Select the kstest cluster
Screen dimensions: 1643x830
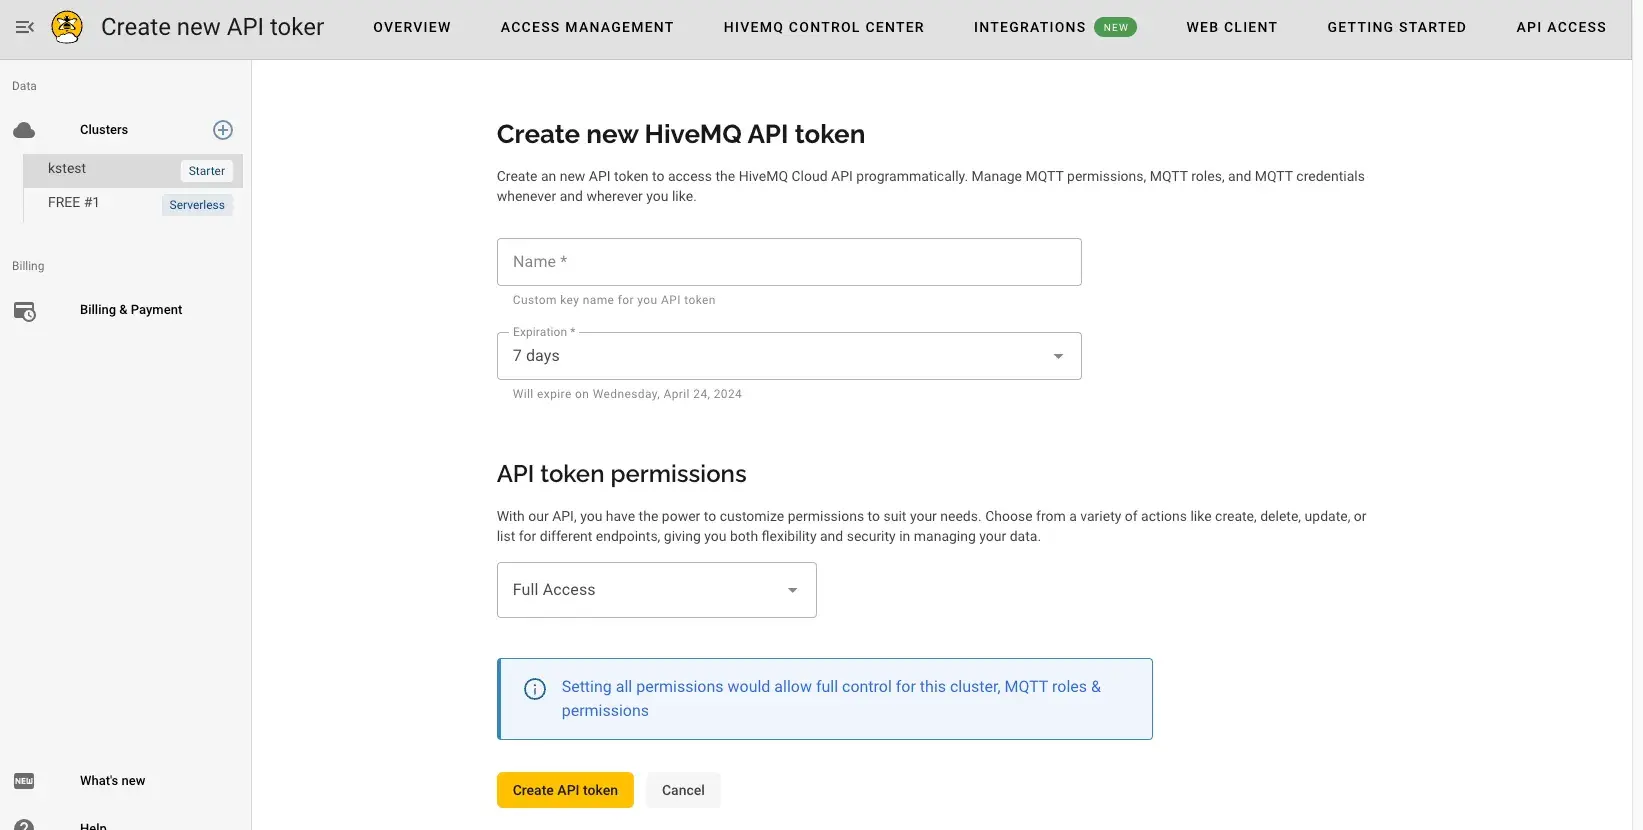[133, 170]
